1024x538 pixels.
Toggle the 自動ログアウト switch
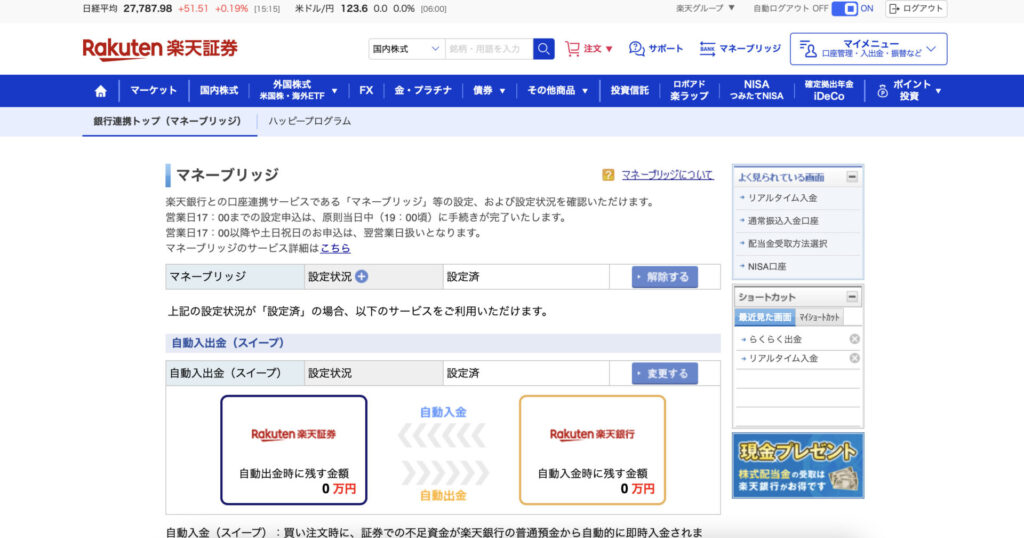(844, 8)
